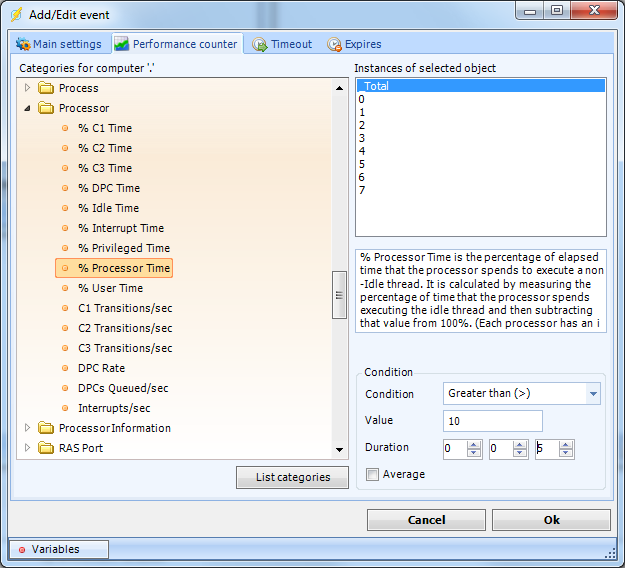Select the _Total instance

pos(481,86)
